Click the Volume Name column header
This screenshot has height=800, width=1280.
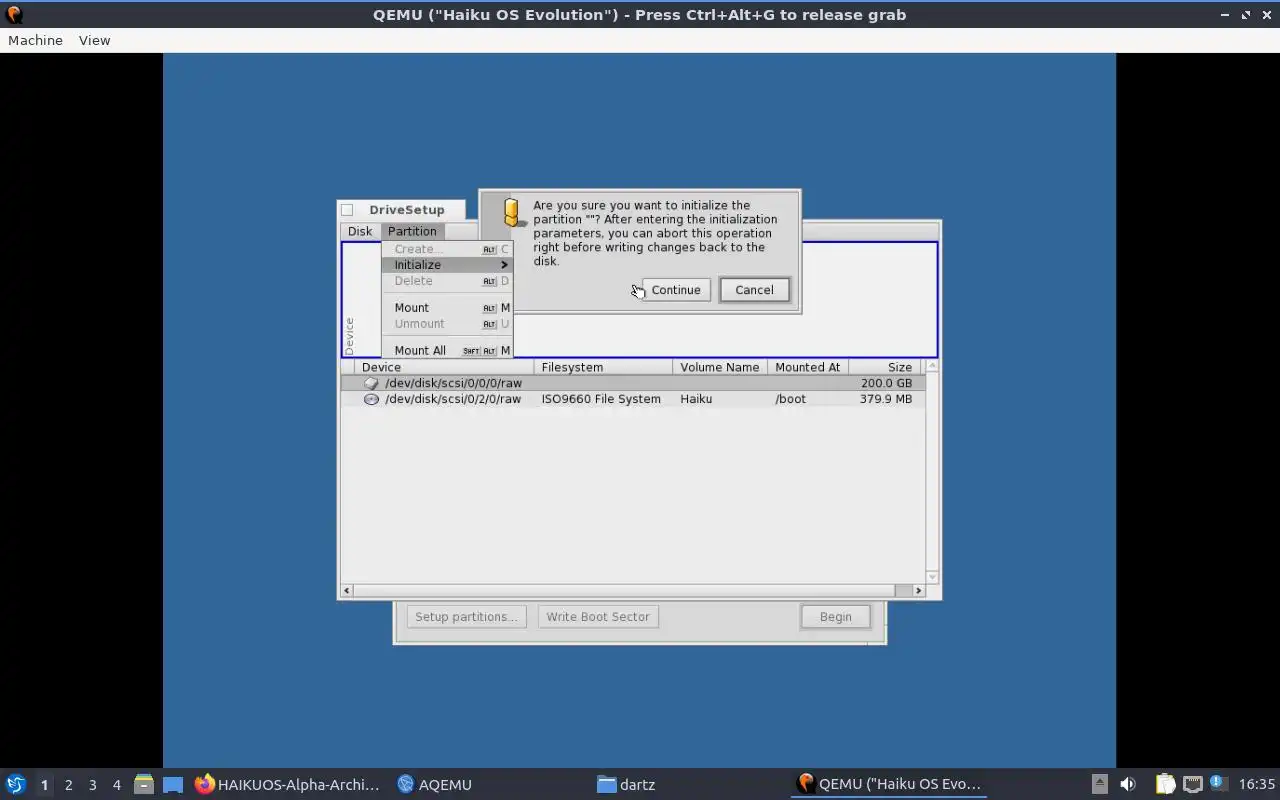(720, 367)
